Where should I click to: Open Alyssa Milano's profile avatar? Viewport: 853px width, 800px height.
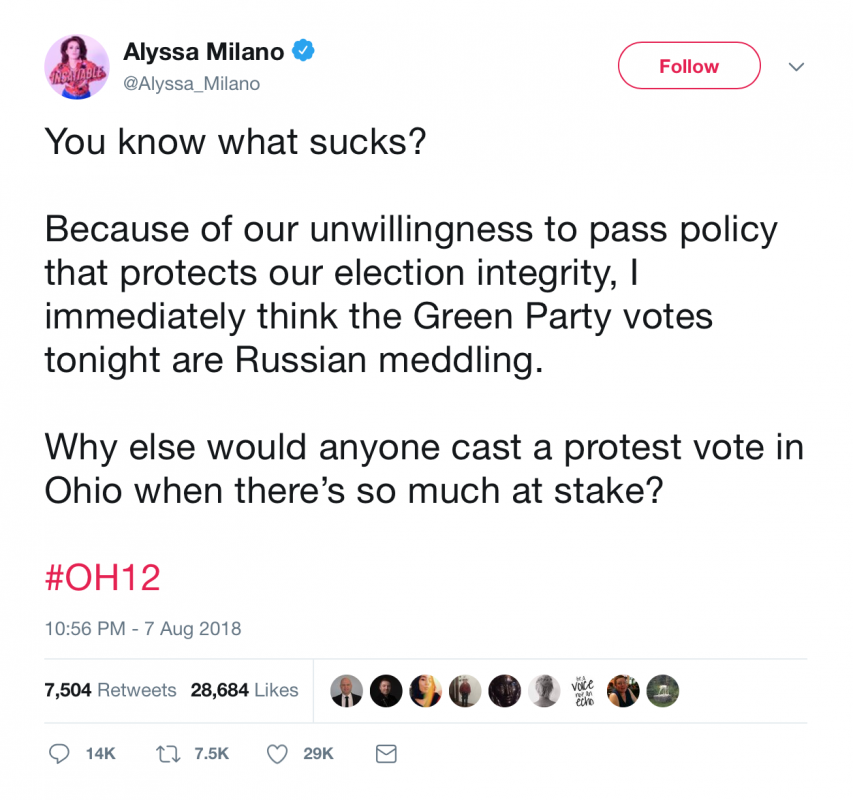pyautogui.click(x=77, y=67)
